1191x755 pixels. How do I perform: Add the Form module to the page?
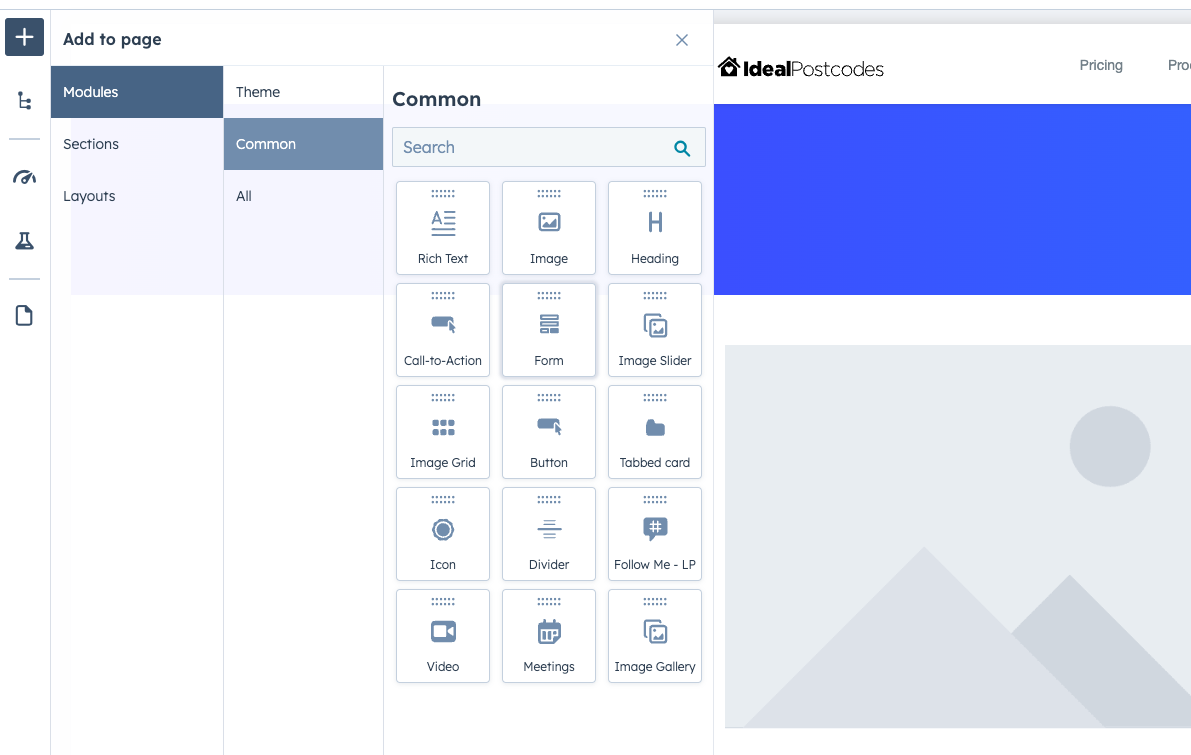(x=549, y=330)
